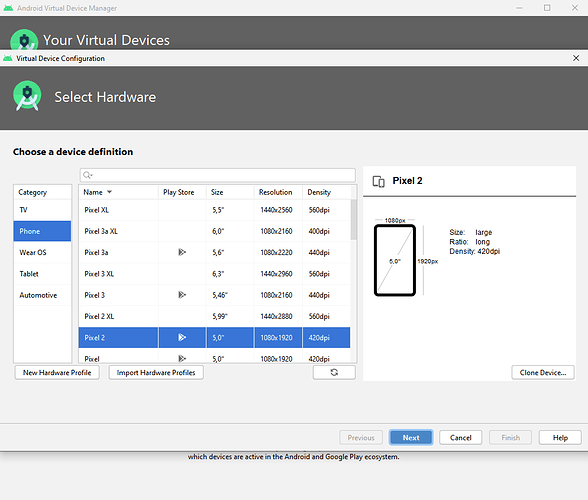Select the Pixel 3a XL device row
Viewport: 588px width, 500px height.
(x=214, y=231)
